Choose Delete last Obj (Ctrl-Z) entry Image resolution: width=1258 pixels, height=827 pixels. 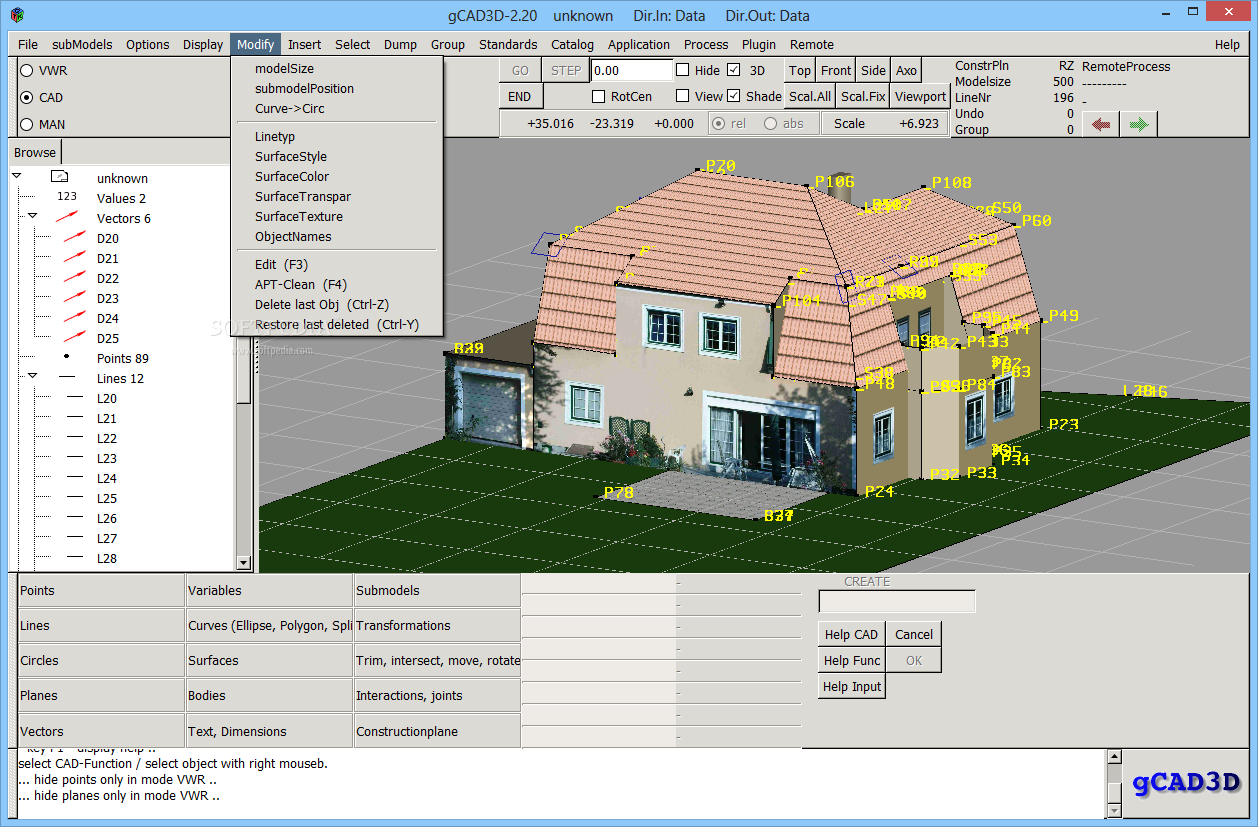[321, 305]
